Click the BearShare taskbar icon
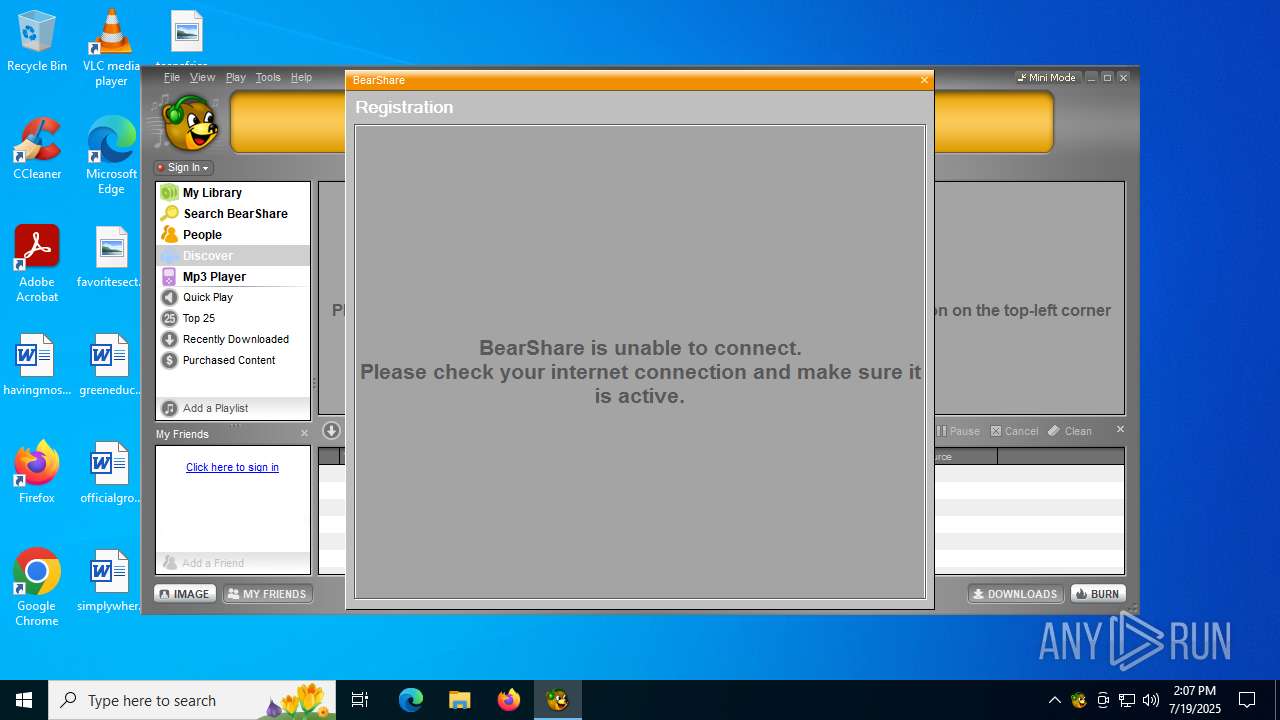This screenshot has height=720, width=1280. tap(557, 700)
